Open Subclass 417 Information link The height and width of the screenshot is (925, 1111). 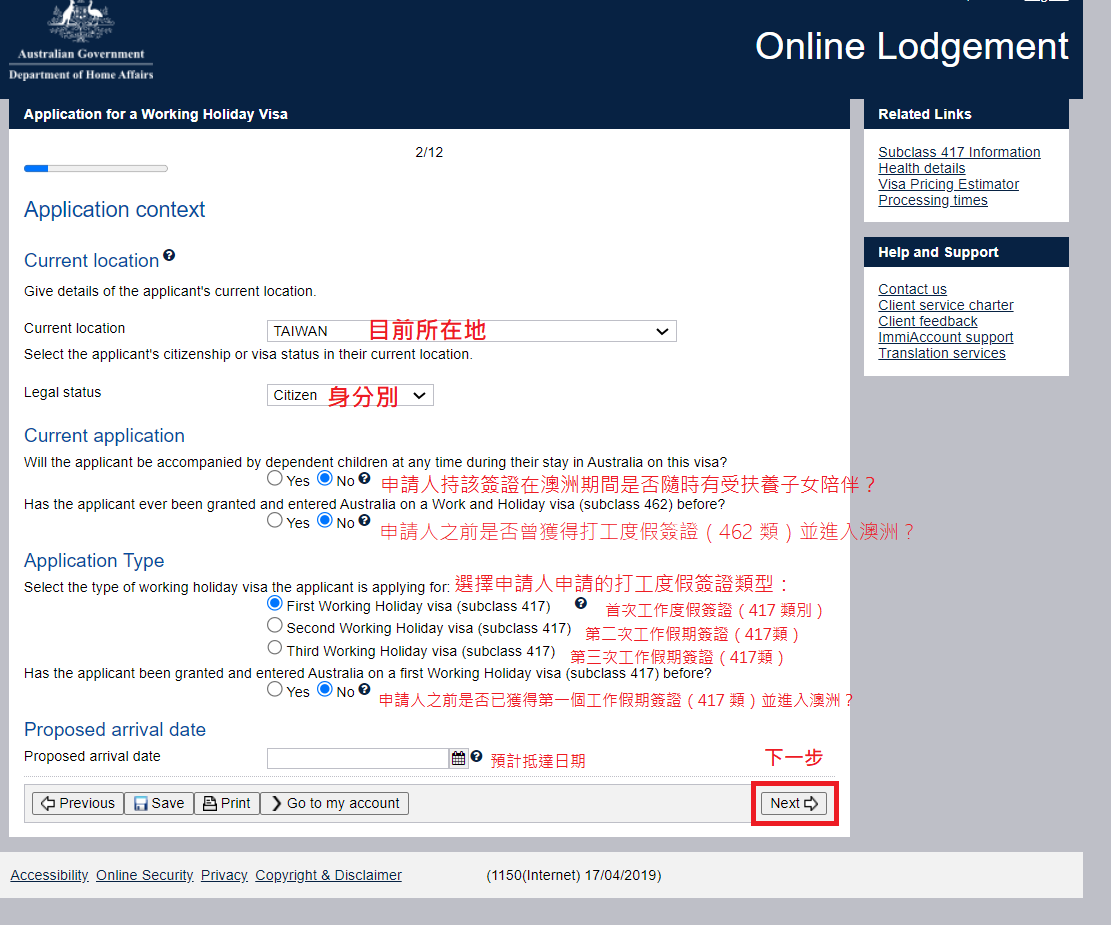coord(959,152)
